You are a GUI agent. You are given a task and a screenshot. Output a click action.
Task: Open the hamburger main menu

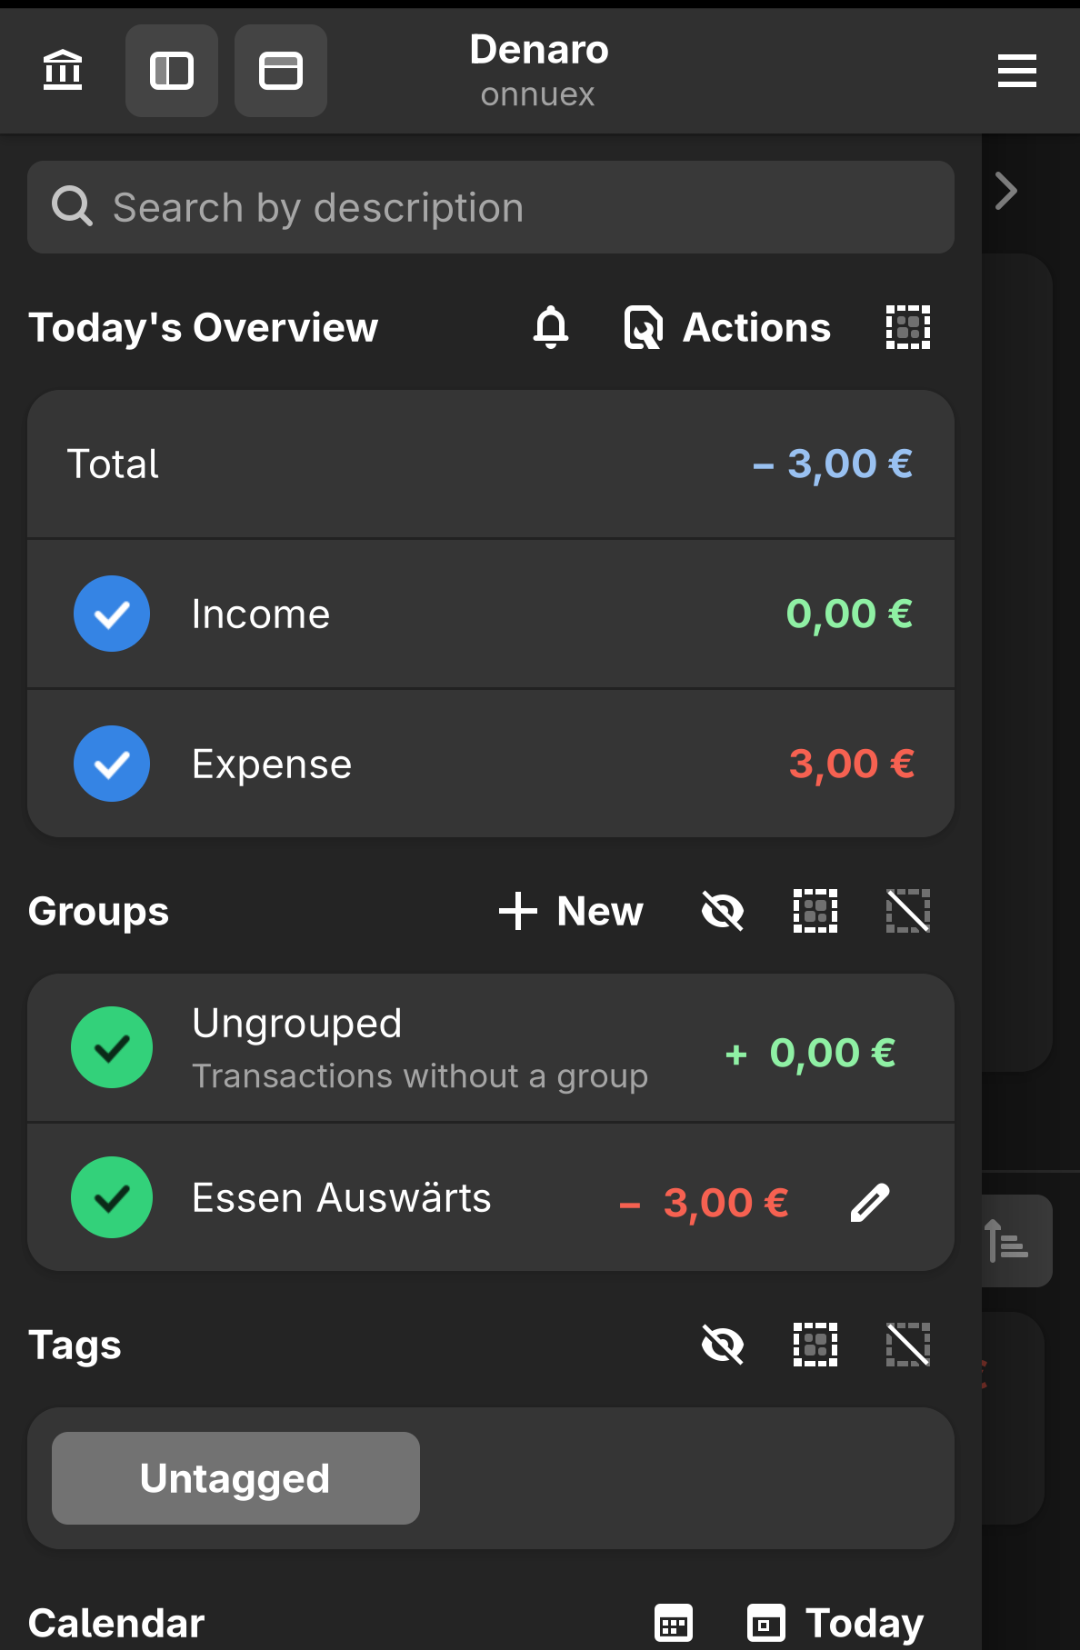pyautogui.click(x=1016, y=71)
